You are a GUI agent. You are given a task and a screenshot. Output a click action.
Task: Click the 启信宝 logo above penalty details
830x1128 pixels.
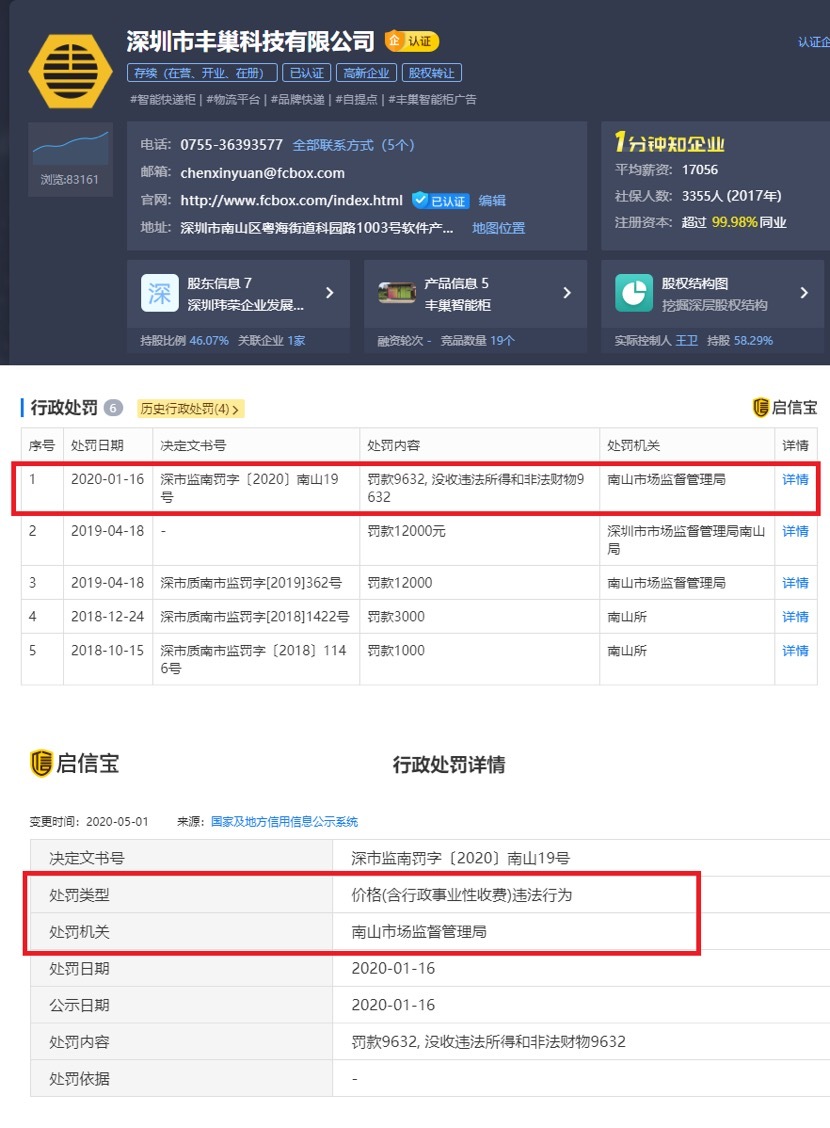[x=74, y=763]
